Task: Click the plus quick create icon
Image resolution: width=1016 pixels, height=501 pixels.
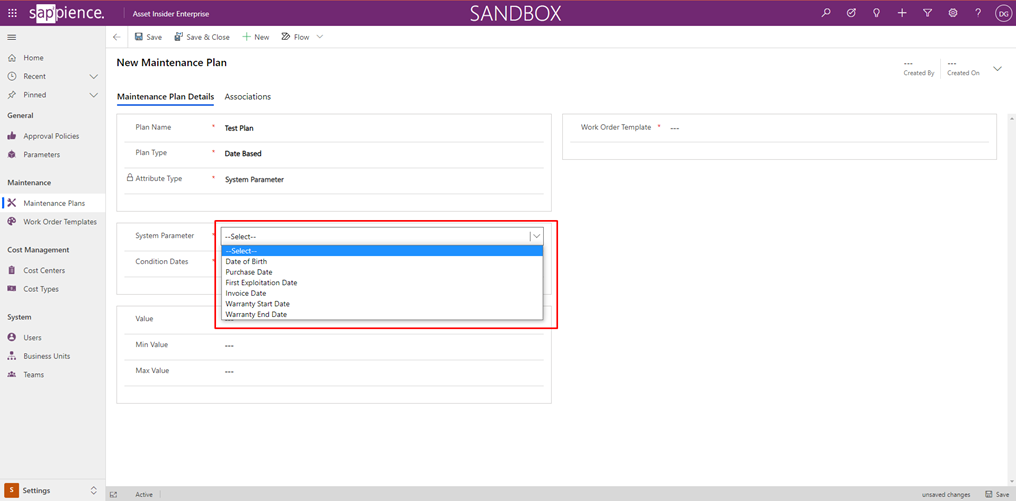Action: tap(902, 13)
